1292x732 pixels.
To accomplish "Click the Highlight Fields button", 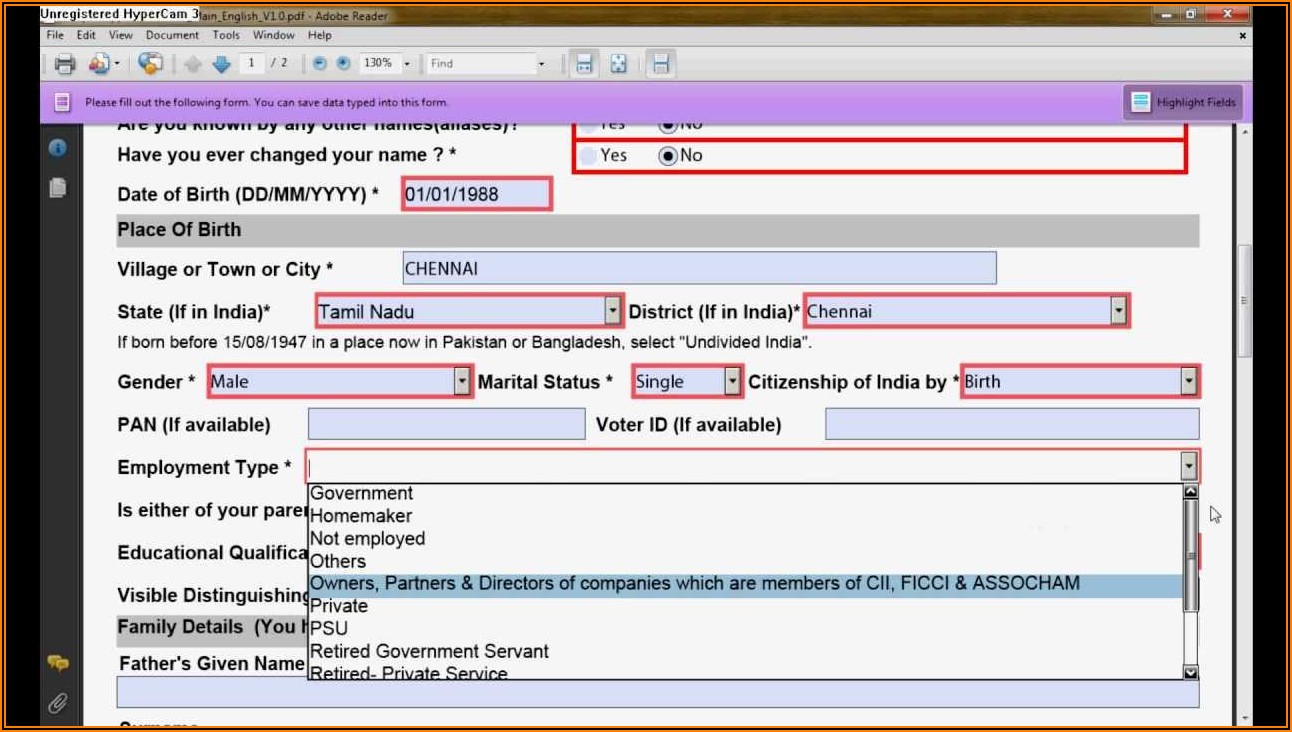I will coord(1185,102).
